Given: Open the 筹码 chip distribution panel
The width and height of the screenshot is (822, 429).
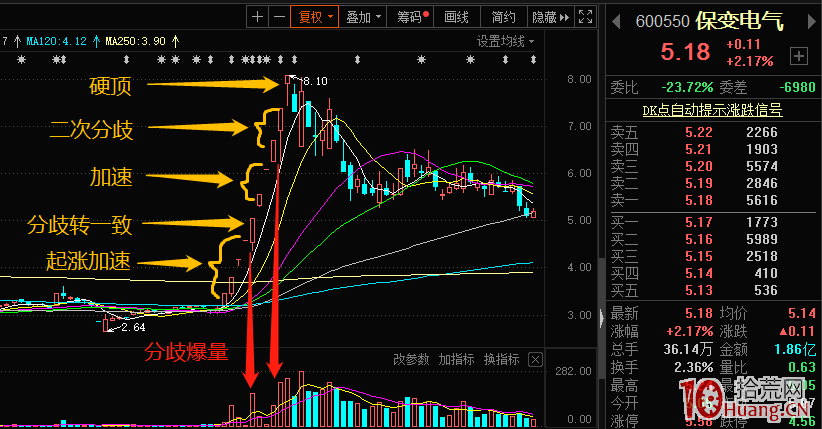Looking at the screenshot, I should (x=412, y=17).
